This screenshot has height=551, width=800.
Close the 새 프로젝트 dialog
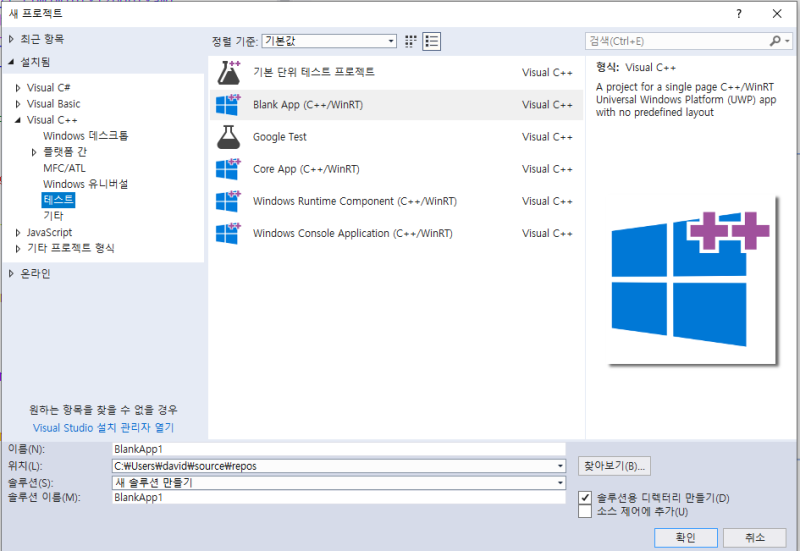pos(777,14)
